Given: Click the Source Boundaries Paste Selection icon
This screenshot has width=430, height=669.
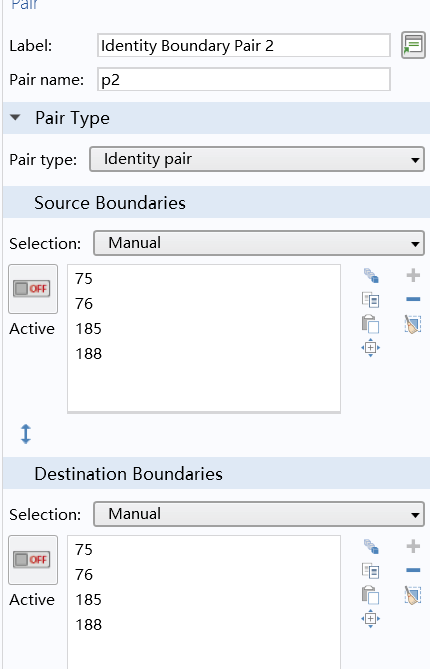Looking at the screenshot, I should point(370,324).
